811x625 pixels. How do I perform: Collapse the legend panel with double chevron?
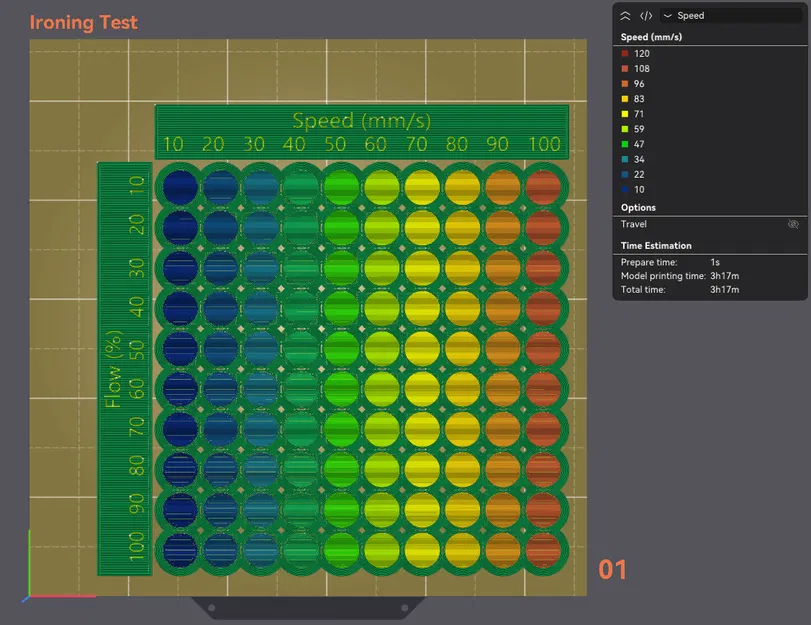point(625,16)
